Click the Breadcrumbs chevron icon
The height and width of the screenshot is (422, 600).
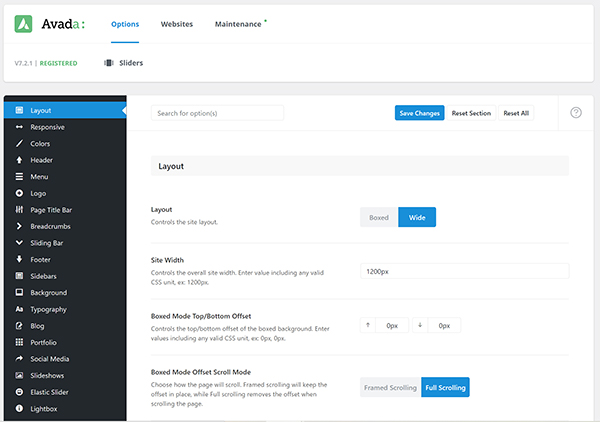pos(19,226)
